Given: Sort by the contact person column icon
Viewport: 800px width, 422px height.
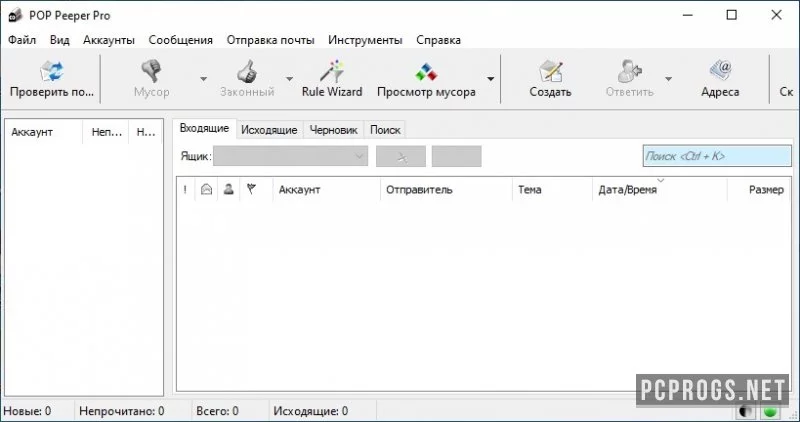Looking at the screenshot, I should pos(229,190).
